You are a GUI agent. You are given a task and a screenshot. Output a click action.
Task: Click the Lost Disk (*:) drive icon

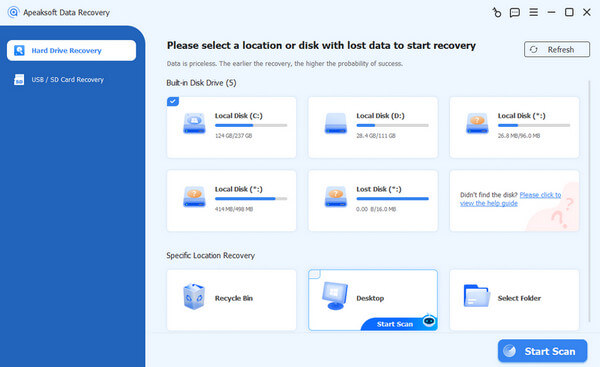[x=336, y=197]
